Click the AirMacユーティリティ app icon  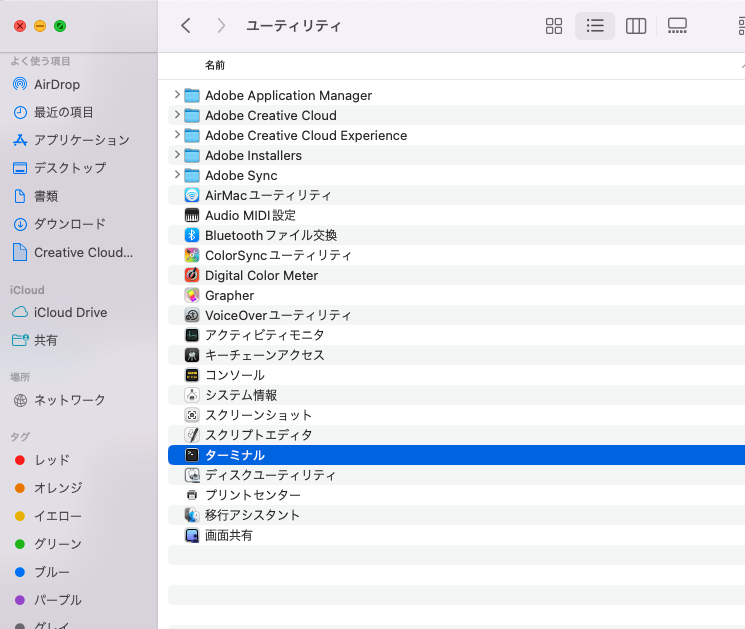[x=192, y=195]
